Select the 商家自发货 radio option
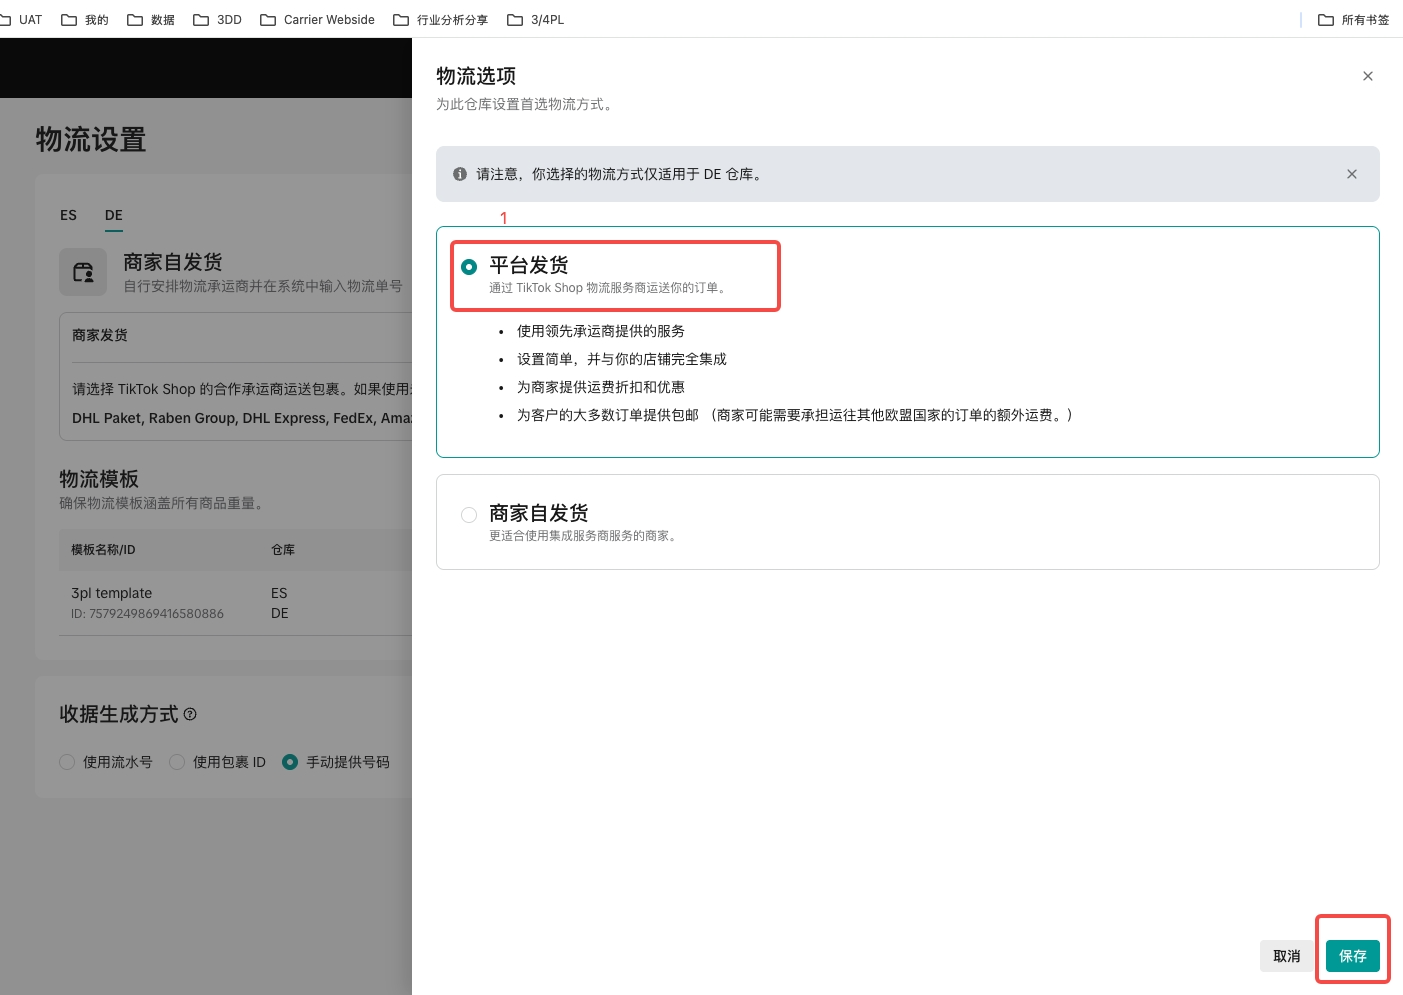The width and height of the screenshot is (1403, 995). tap(469, 515)
